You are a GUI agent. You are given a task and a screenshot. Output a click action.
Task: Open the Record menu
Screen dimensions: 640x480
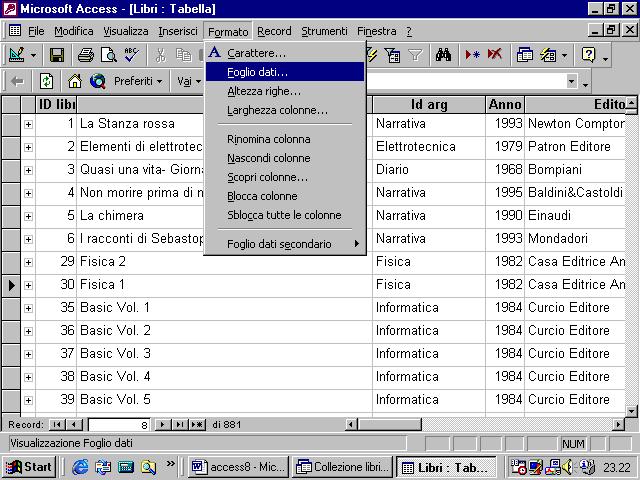coord(274,31)
